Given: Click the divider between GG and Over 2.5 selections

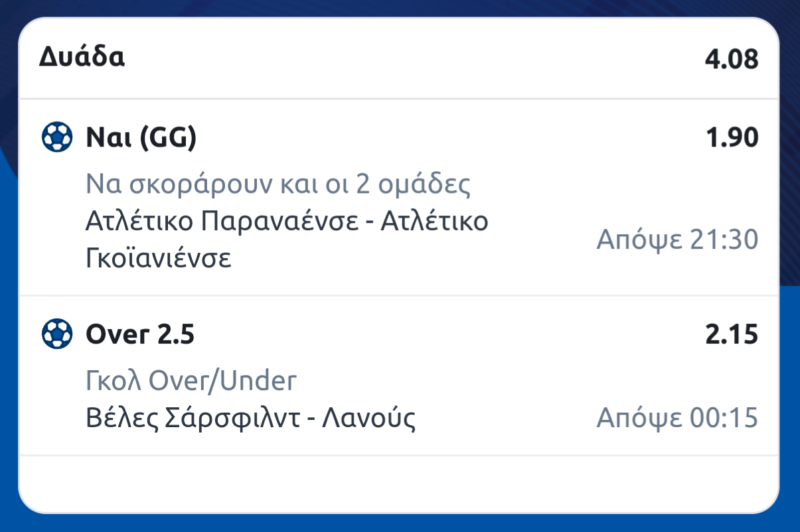Looking at the screenshot, I should 400,296.
